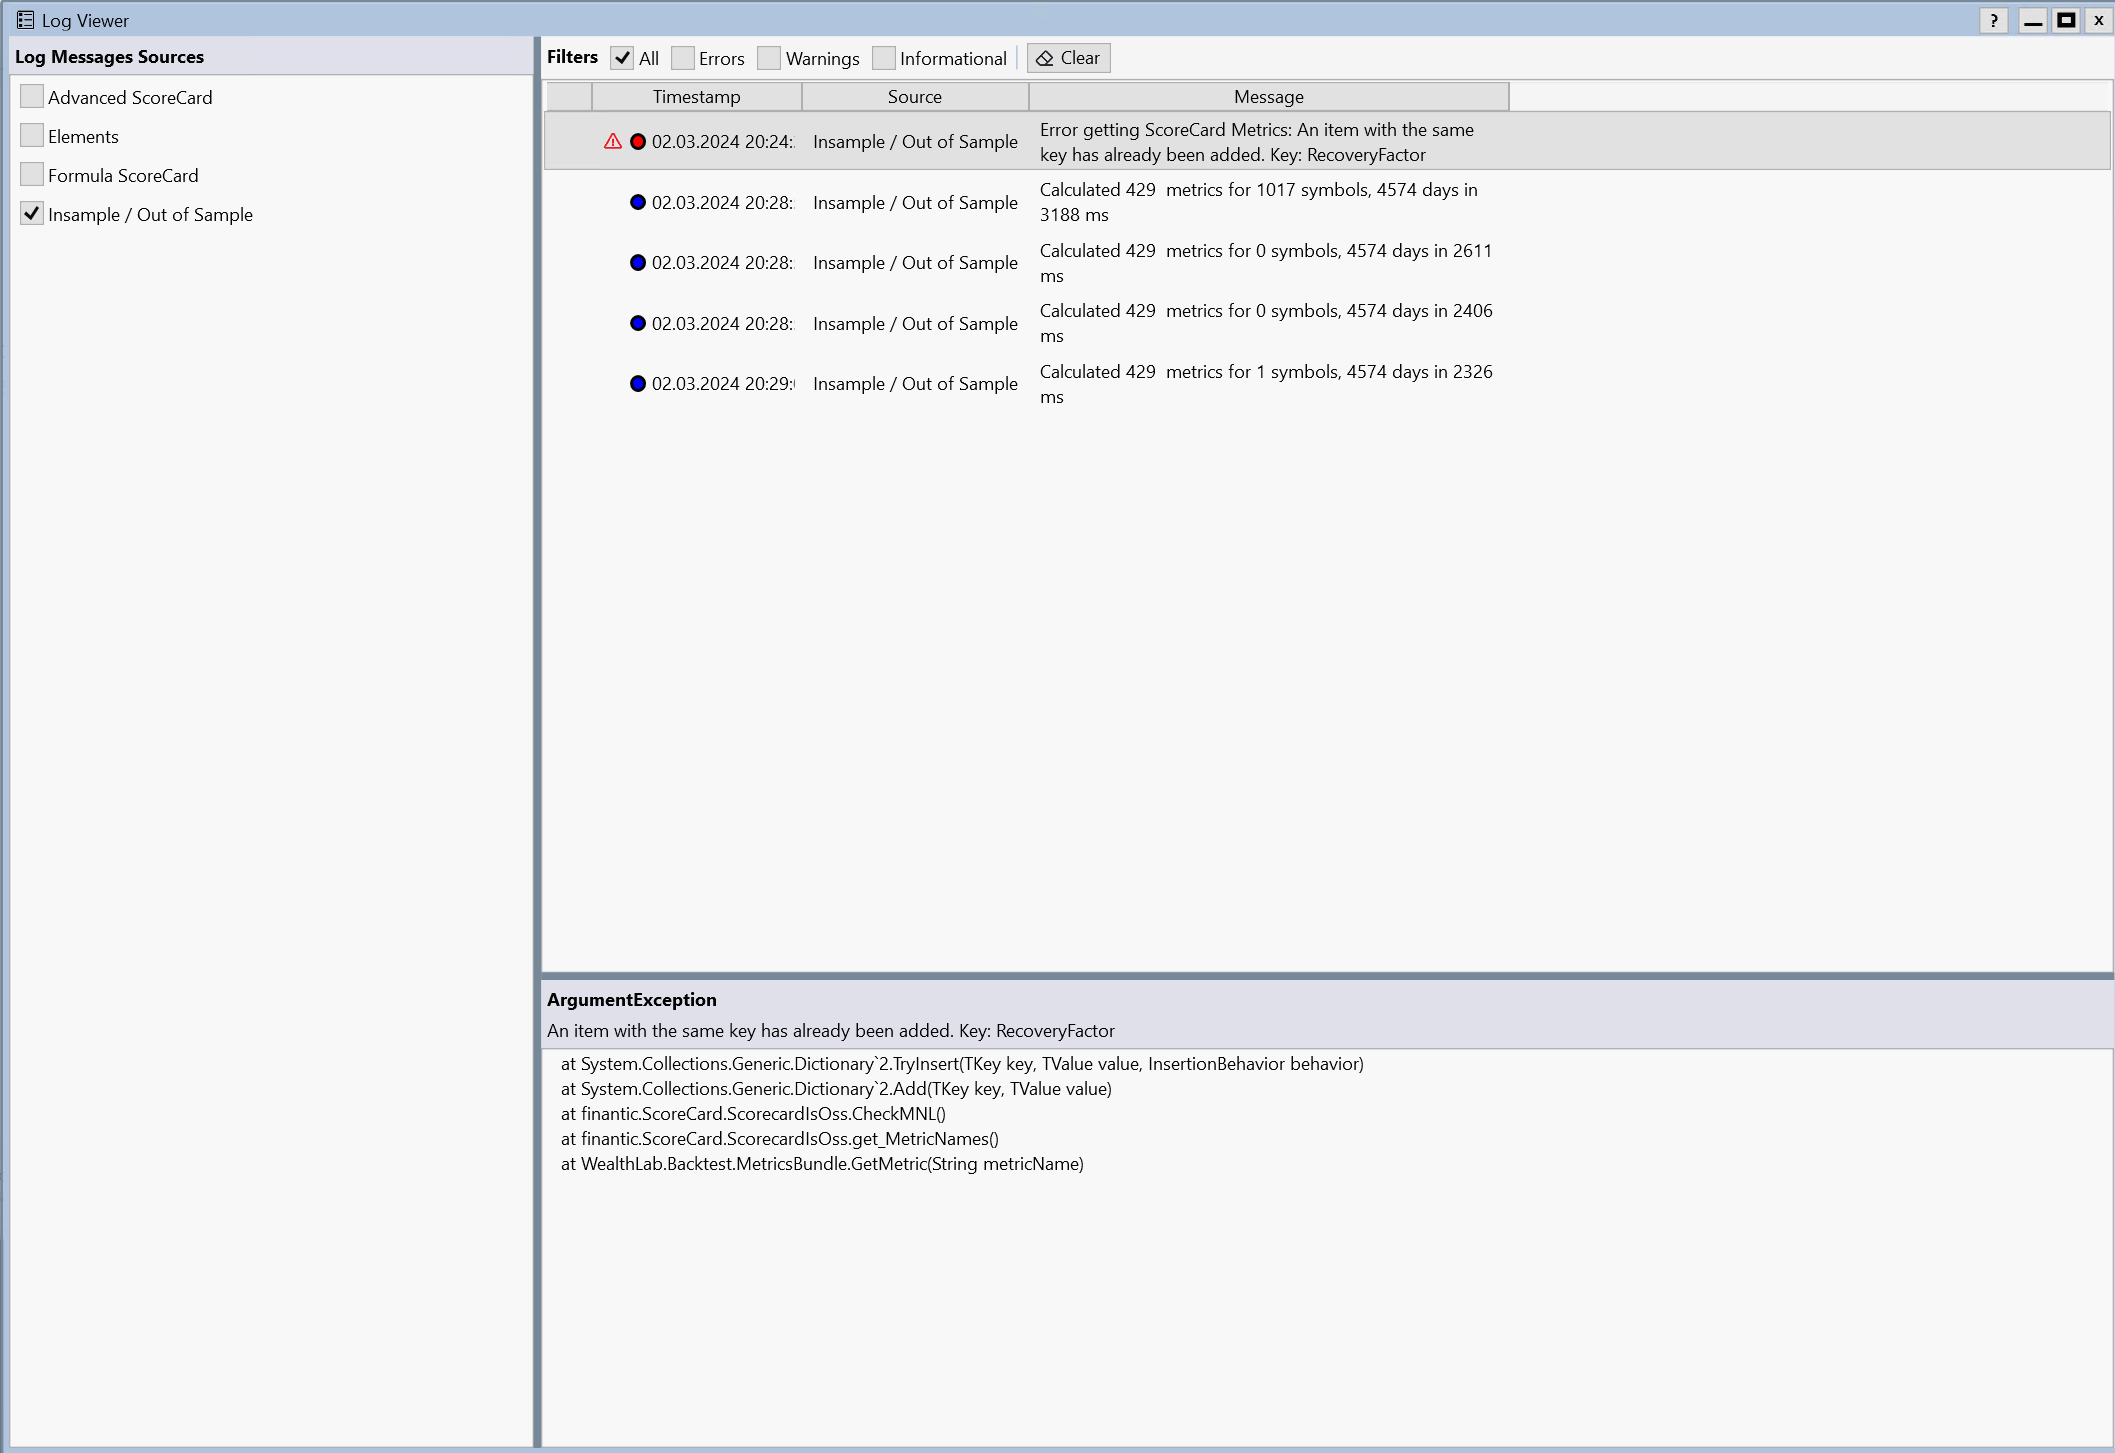Open help with the question mark button
The image size is (2115, 1453).
point(1993,20)
